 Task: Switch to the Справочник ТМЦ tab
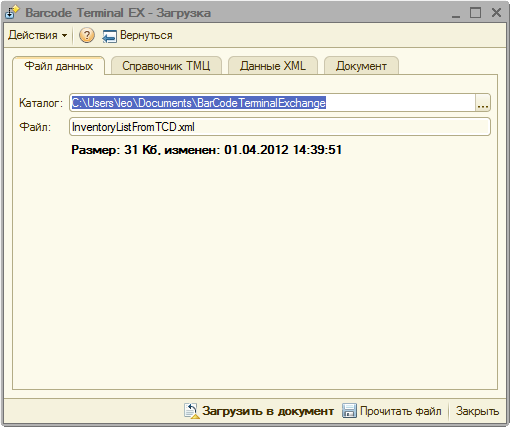[x=166, y=66]
